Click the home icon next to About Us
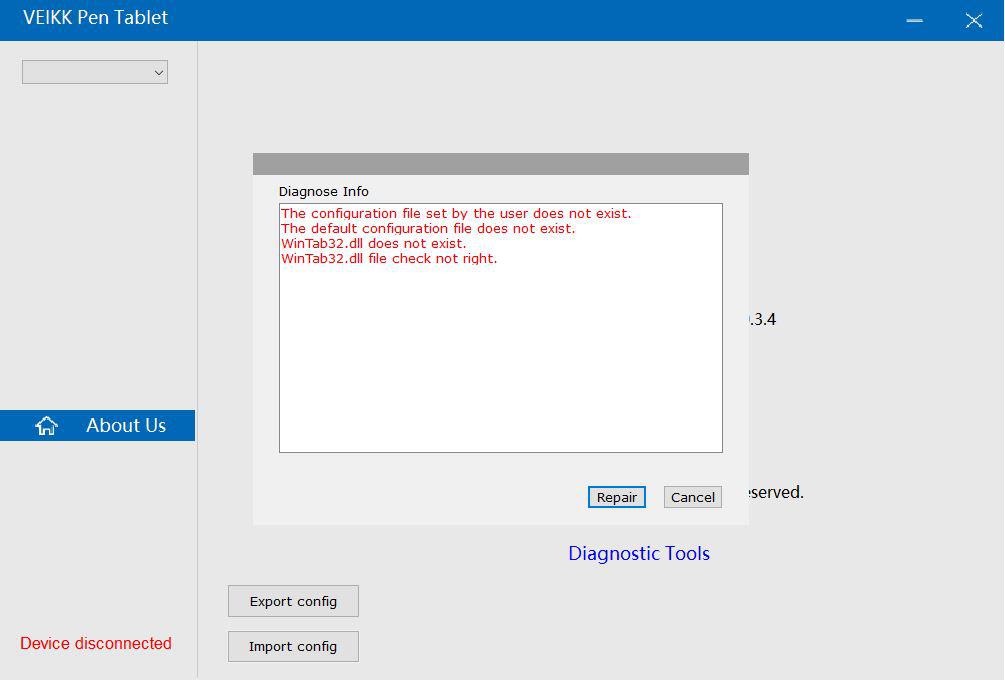Image resolution: width=1005 pixels, height=680 pixels. [x=45, y=425]
